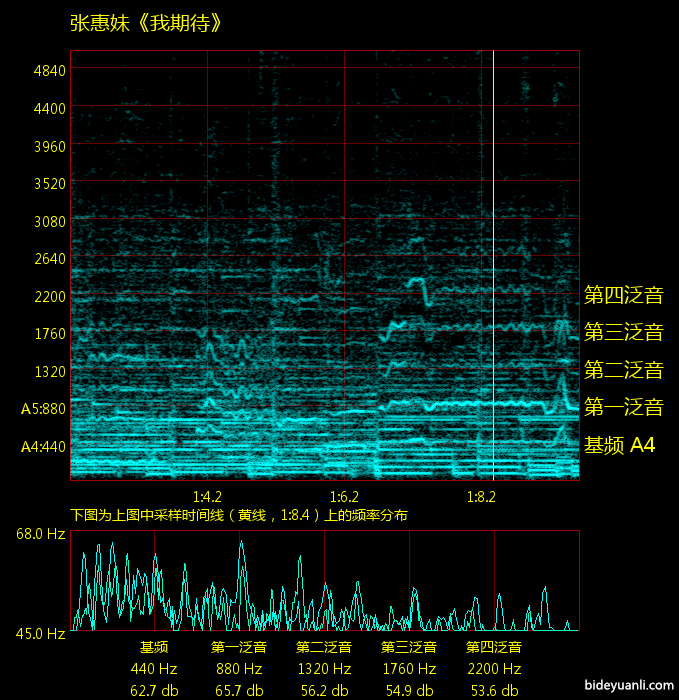Image resolution: width=679 pixels, height=700 pixels.
Task: Click the A5:880 frequency axis label
Action: click(x=43, y=409)
